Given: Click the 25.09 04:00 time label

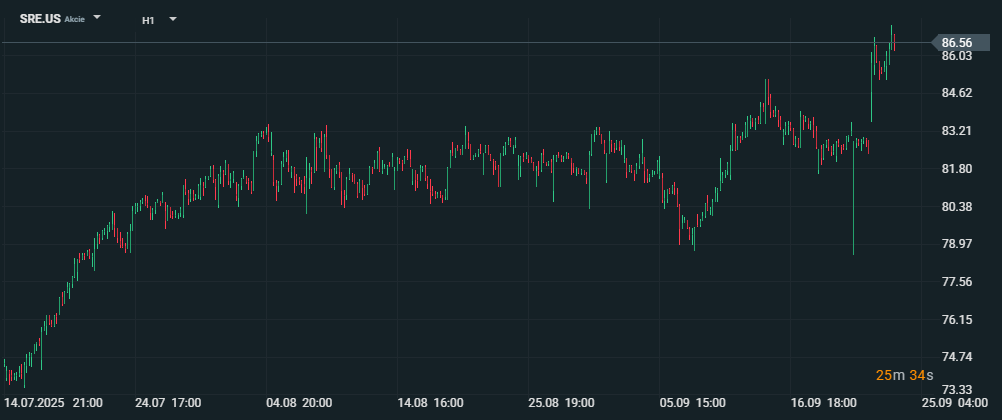Looking at the screenshot, I should (x=955, y=403).
